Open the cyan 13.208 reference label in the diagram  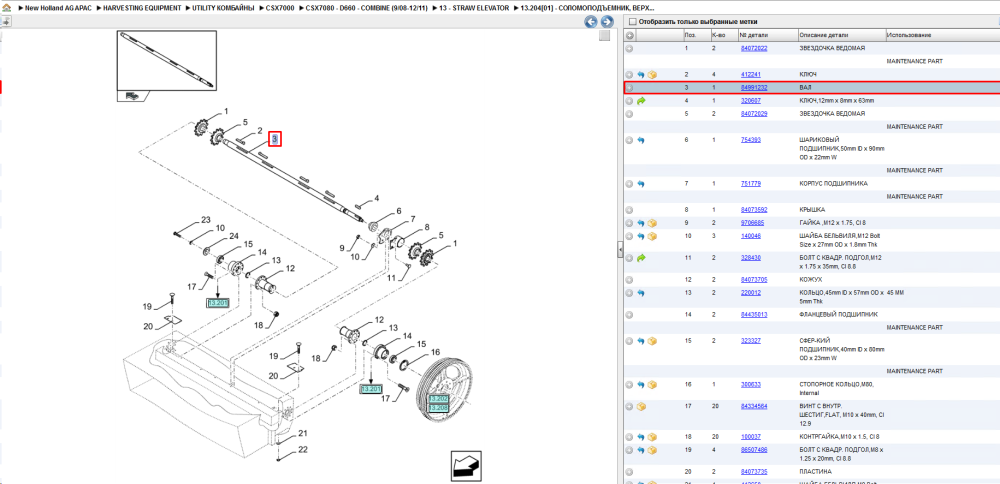point(439,407)
